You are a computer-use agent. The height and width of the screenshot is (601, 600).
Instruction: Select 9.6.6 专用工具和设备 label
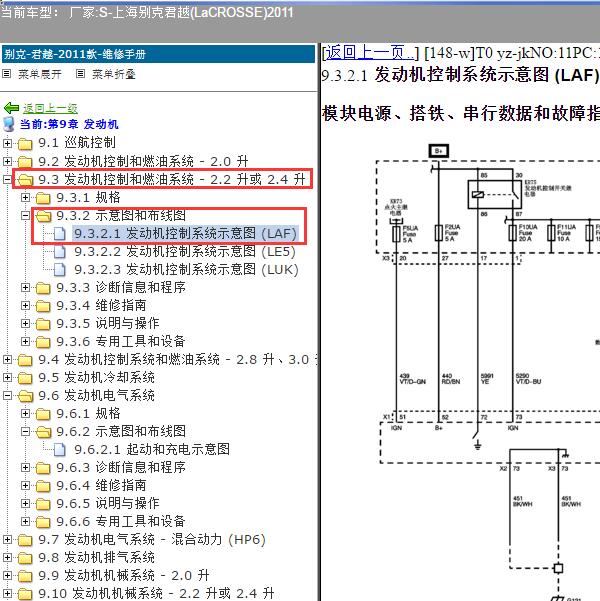(x=121, y=522)
